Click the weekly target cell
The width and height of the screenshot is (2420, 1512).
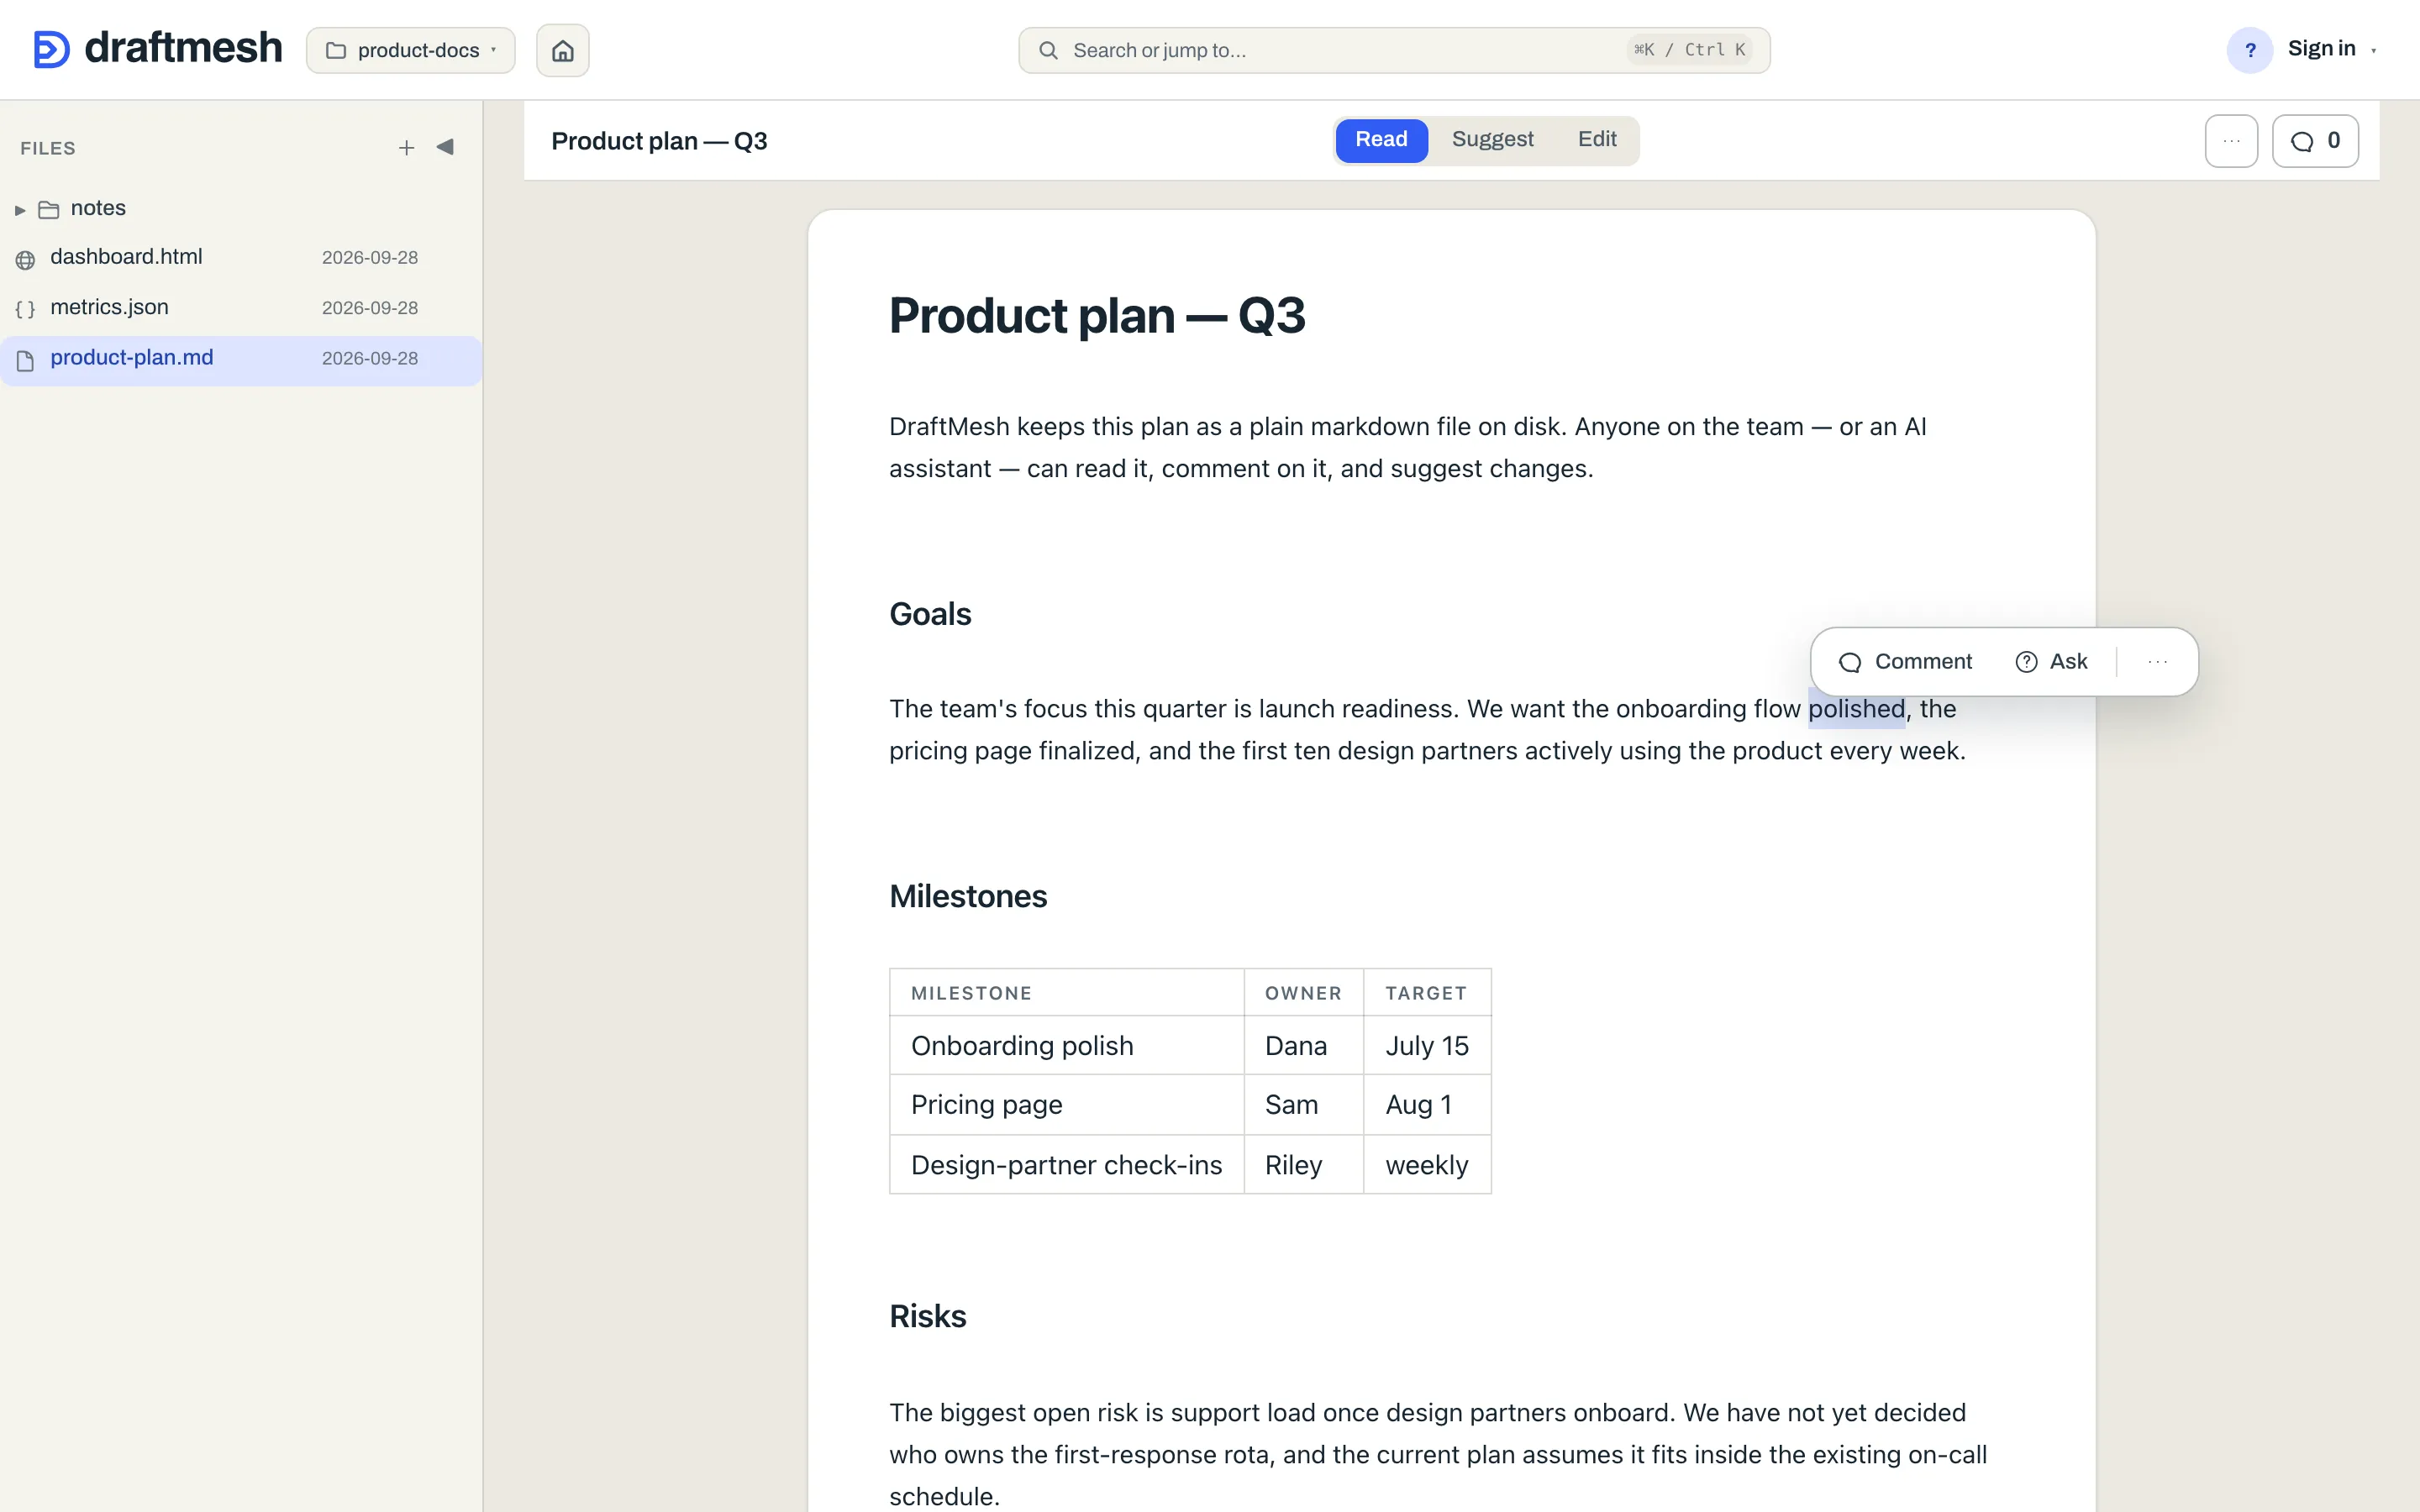(x=1427, y=1165)
